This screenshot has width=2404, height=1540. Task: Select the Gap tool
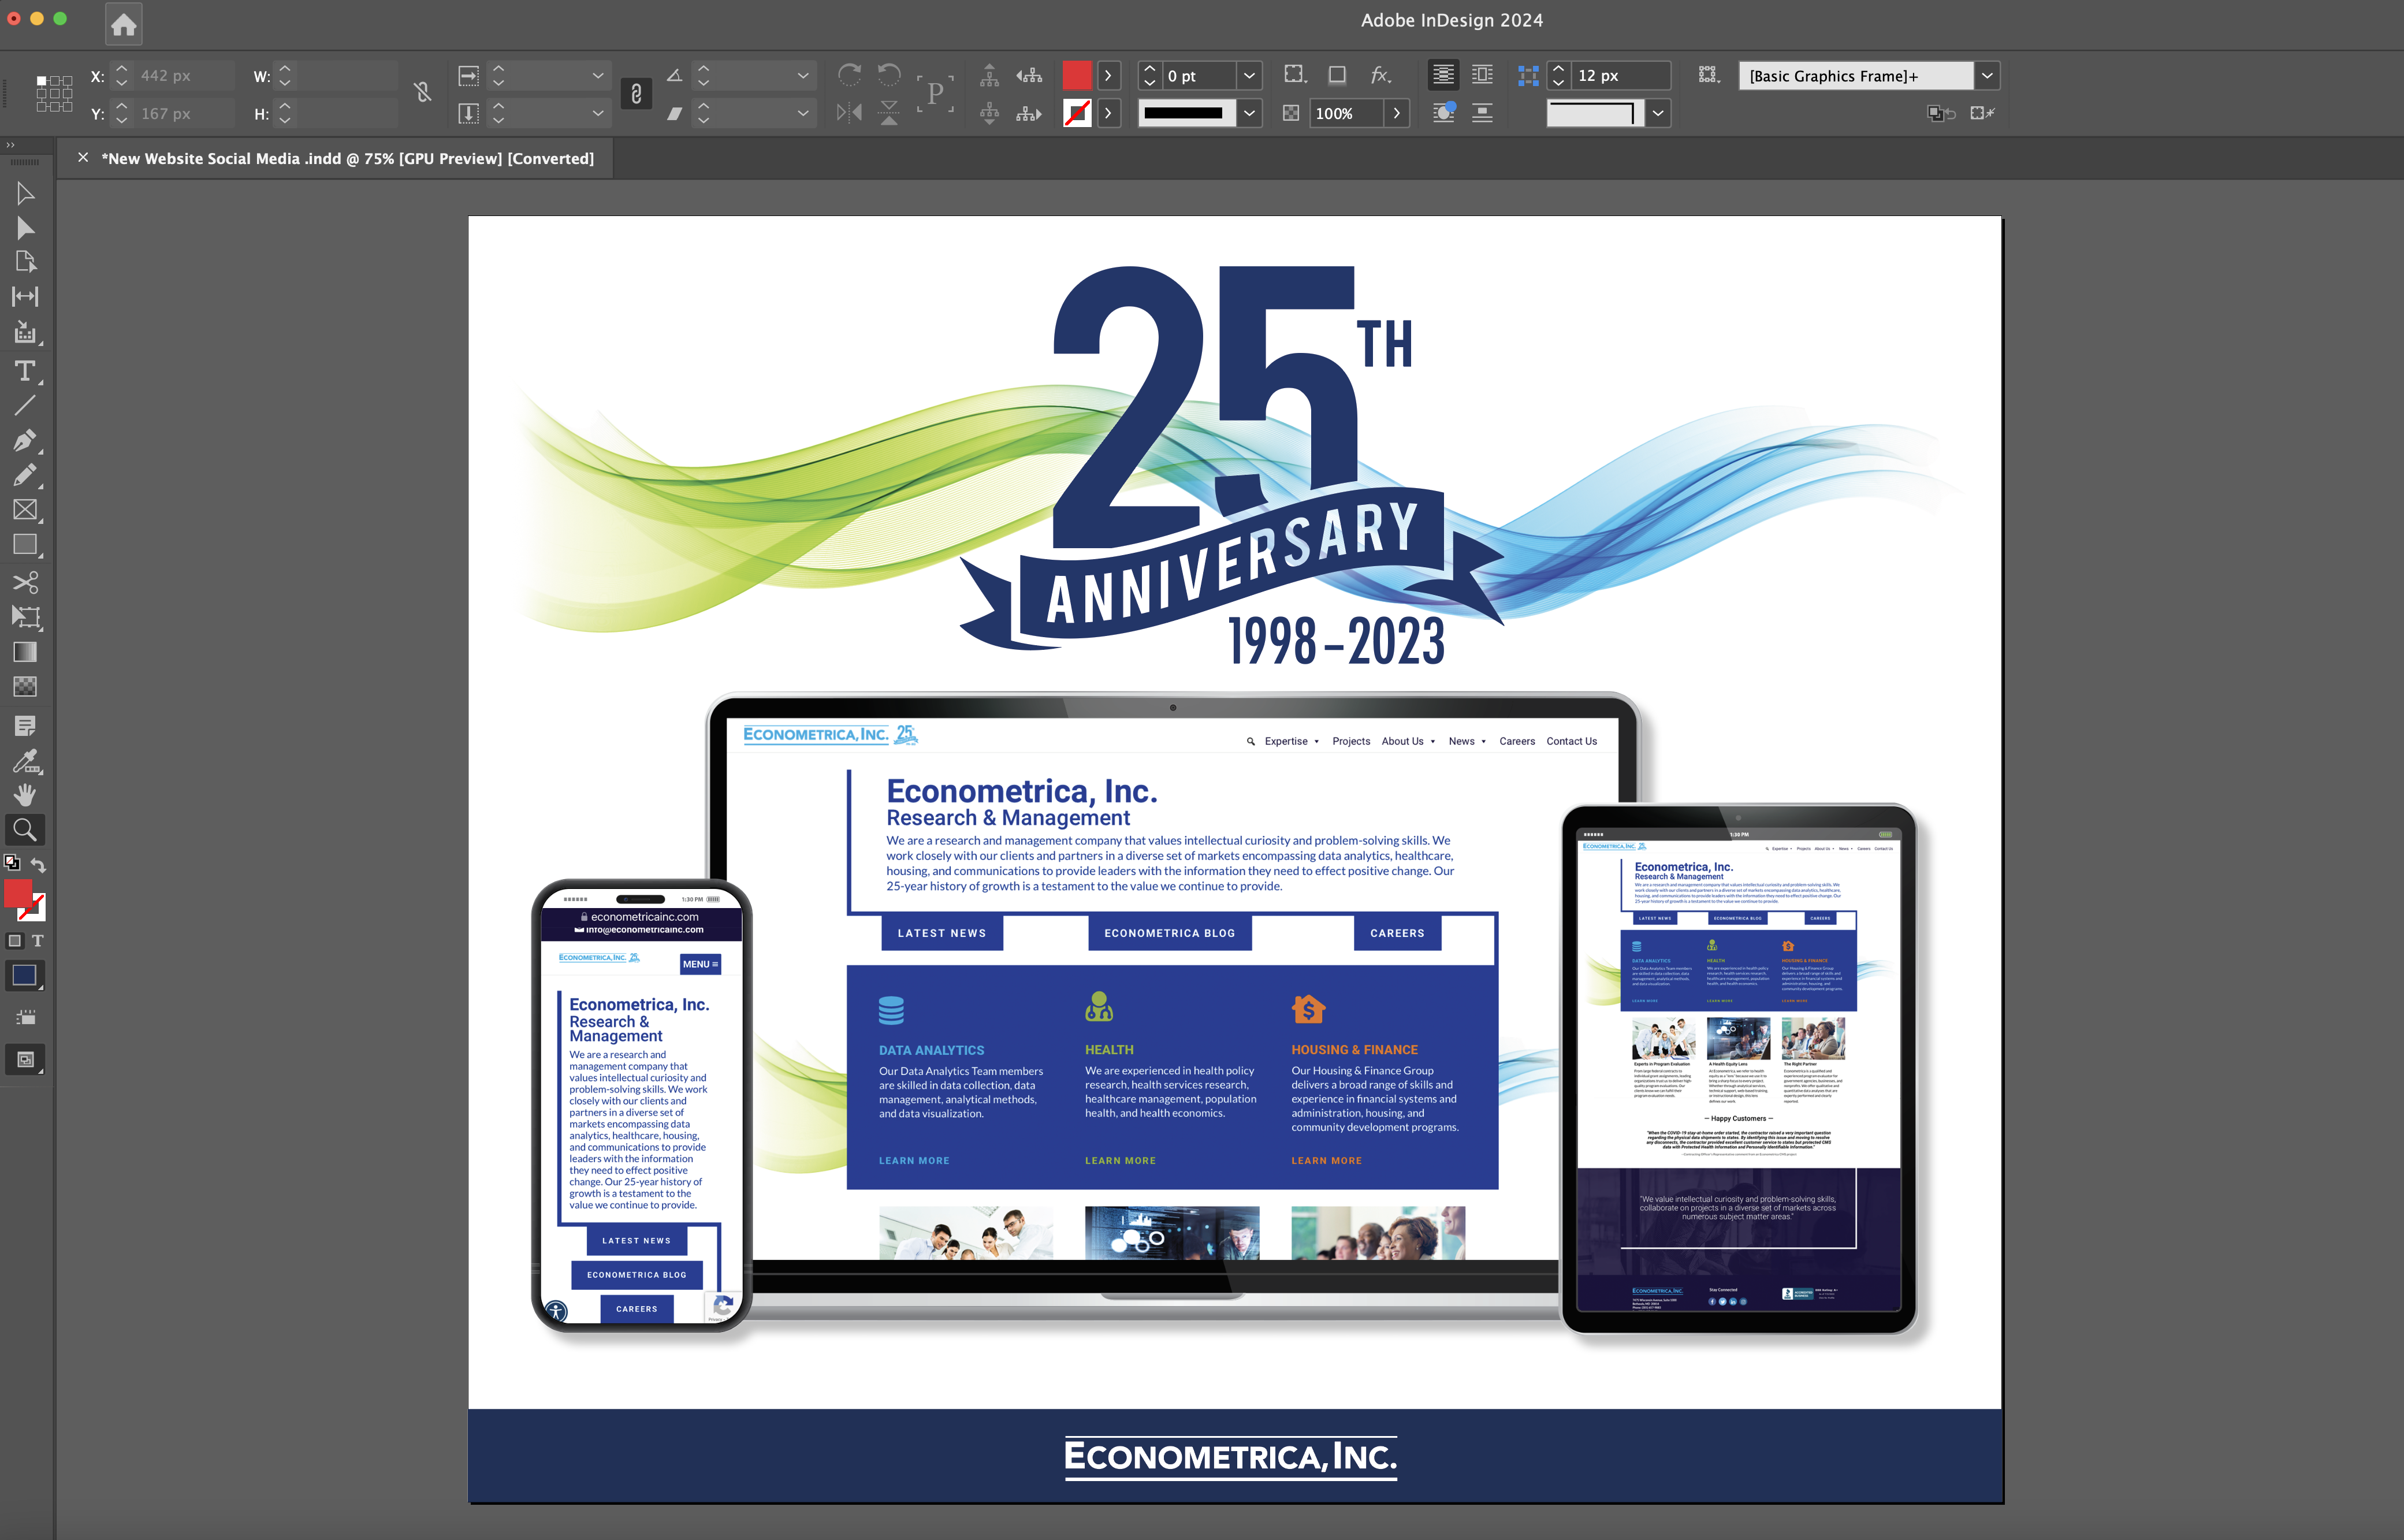pyautogui.click(x=25, y=297)
